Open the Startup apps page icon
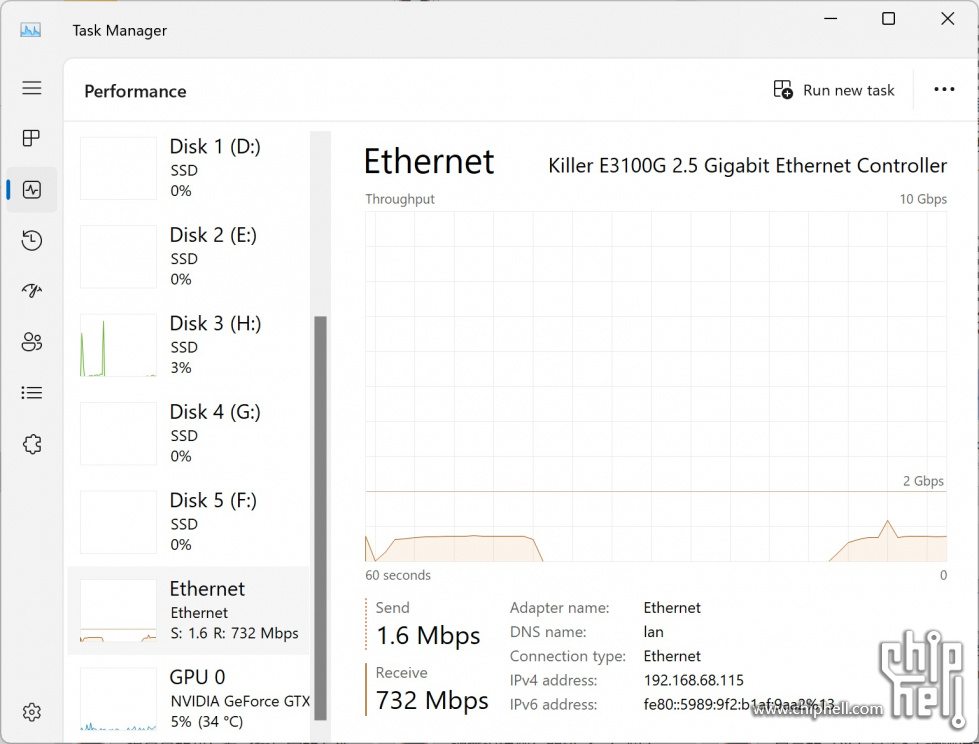979x744 pixels. pyautogui.click(x=32, y=291)
